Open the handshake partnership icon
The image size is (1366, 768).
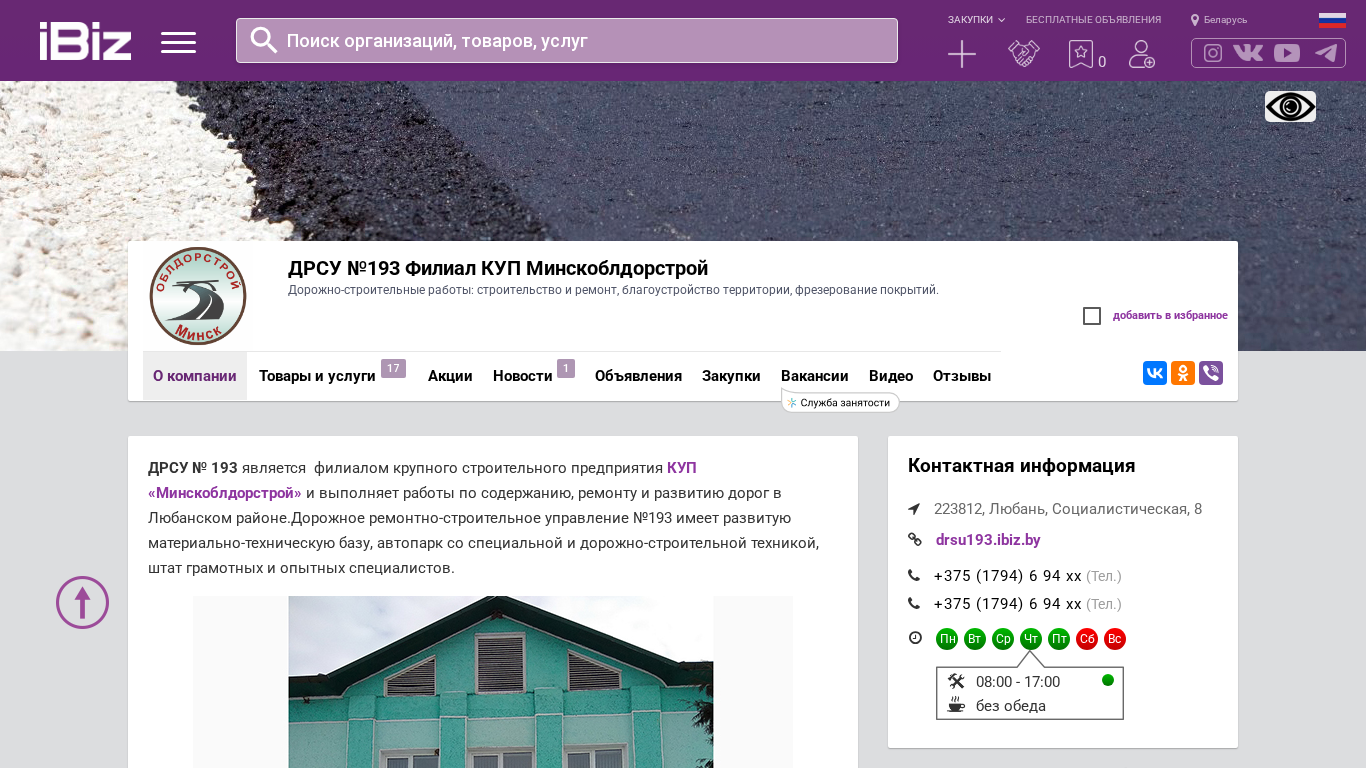pos(1024,54)
